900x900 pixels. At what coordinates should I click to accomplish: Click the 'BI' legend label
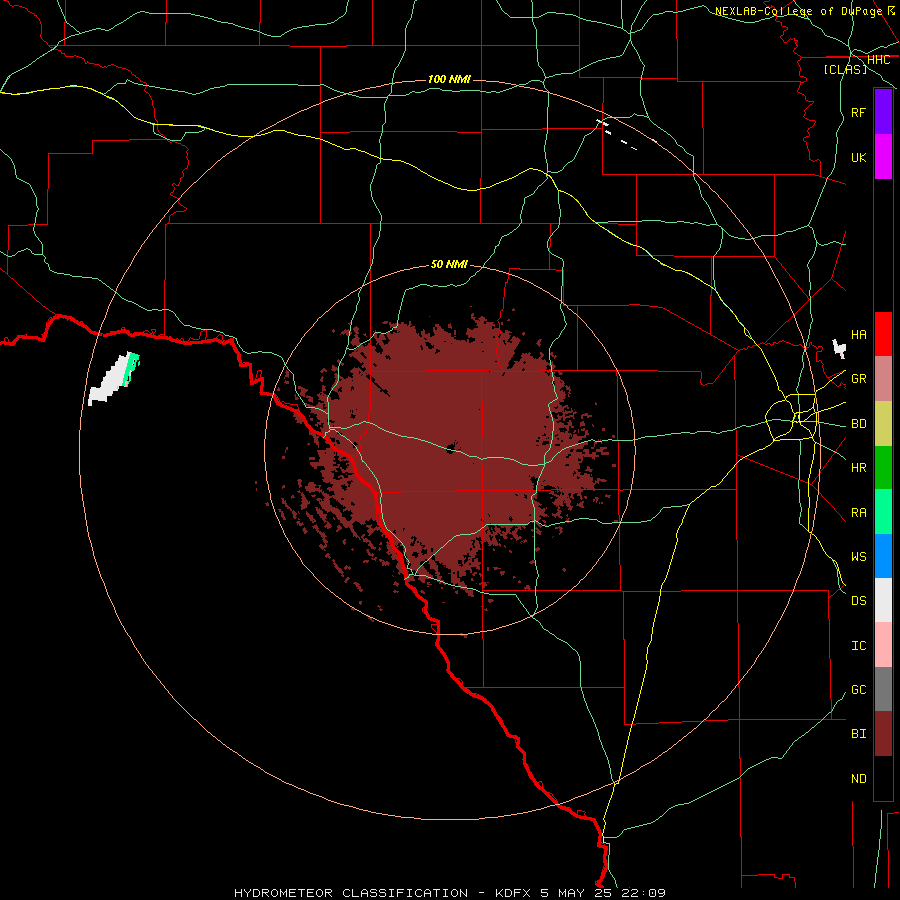[x=859, y=734]
